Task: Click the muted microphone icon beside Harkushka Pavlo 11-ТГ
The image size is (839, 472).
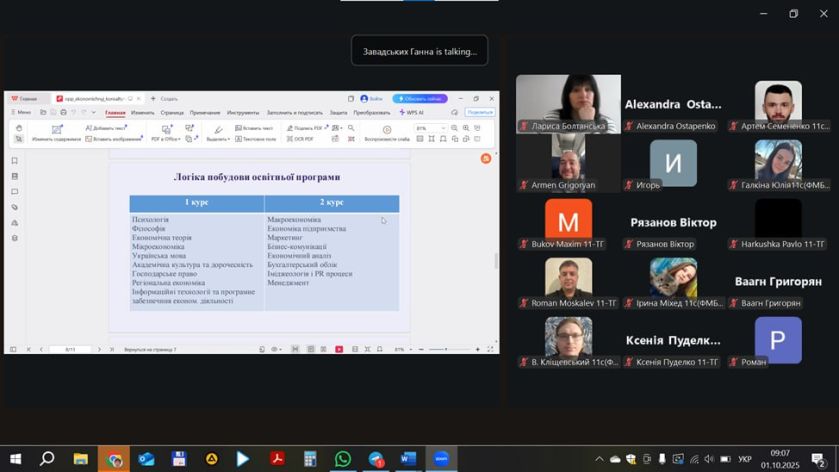Action: (x=734, y=244)
